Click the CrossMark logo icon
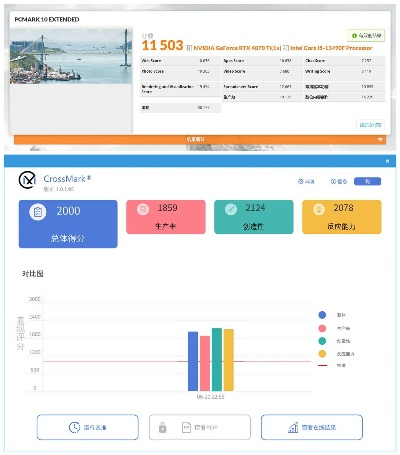The image size is (400, 455). click(x=27, y=180)
